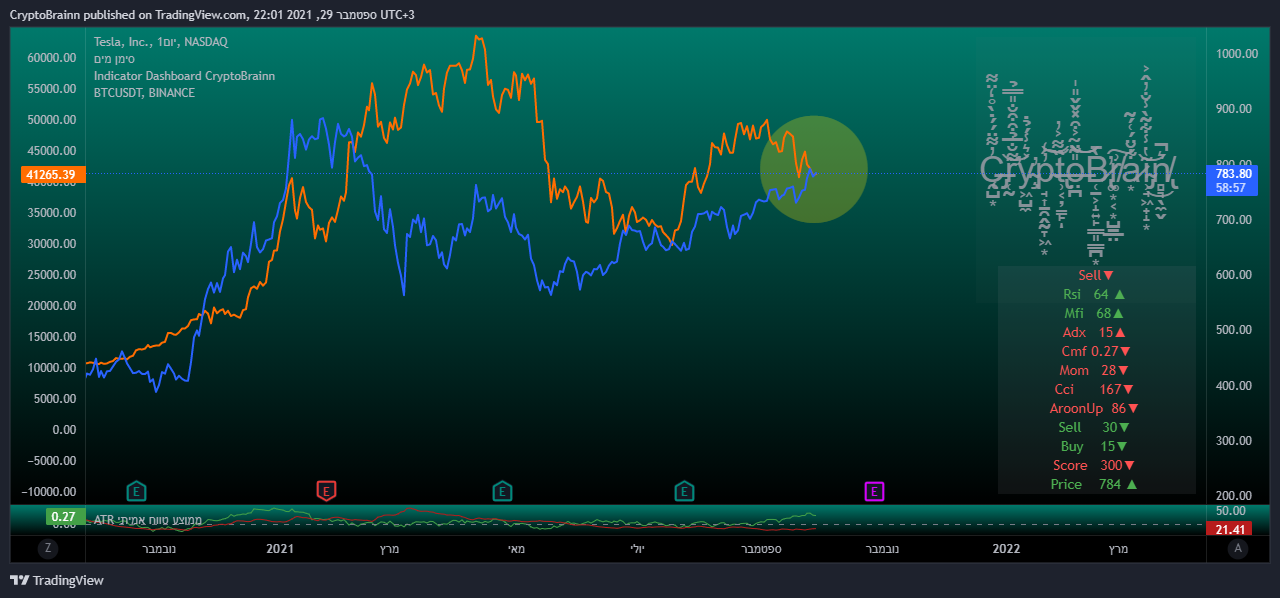Select the teal E earnings marker between יולי and ספטמבר
This screenshot has width=1280, height=598.
684,491
